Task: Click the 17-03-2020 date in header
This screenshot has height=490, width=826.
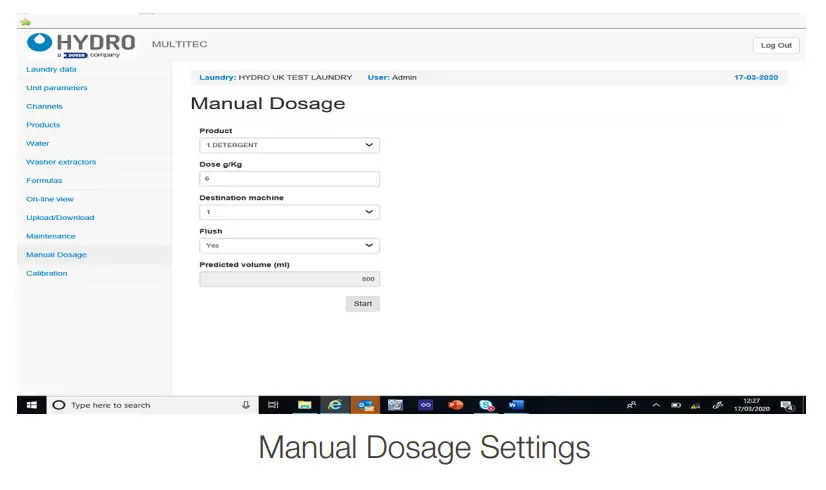Action: pos(756,77)
